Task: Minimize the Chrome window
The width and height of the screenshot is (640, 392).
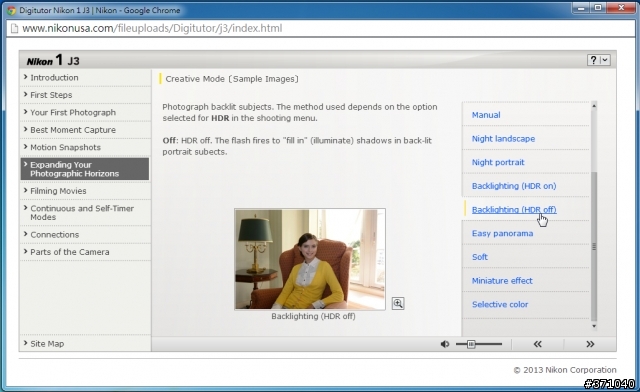Action: tap(581, 8)
